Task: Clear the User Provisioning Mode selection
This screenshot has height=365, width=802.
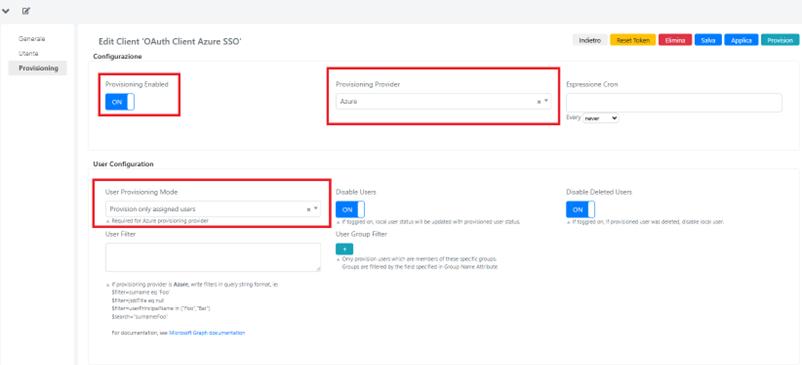Action: (308, 210)
